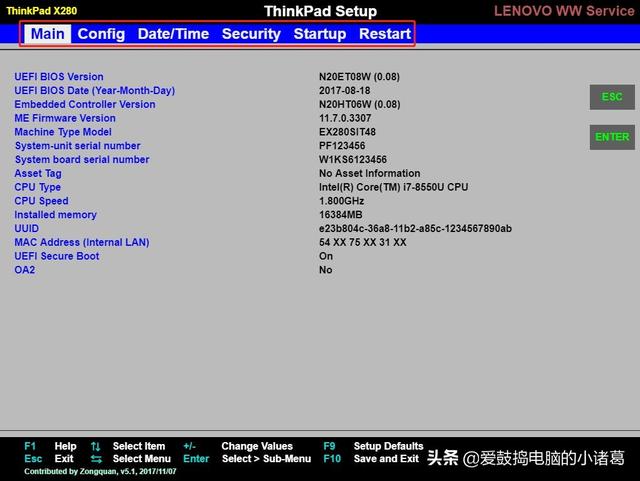Click the ThinkPad Setup heading
The image size is (640, 481).
pyautogui.click(x=320, y=11)
